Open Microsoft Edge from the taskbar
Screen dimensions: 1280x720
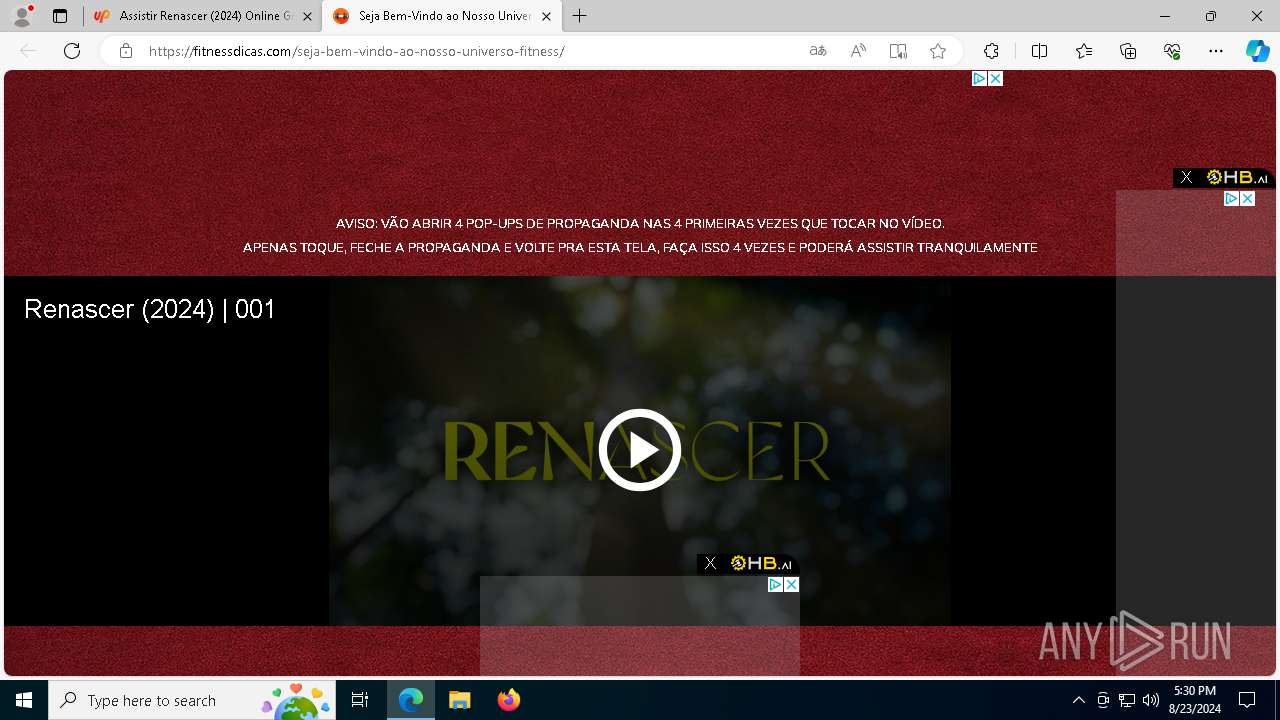411,700
